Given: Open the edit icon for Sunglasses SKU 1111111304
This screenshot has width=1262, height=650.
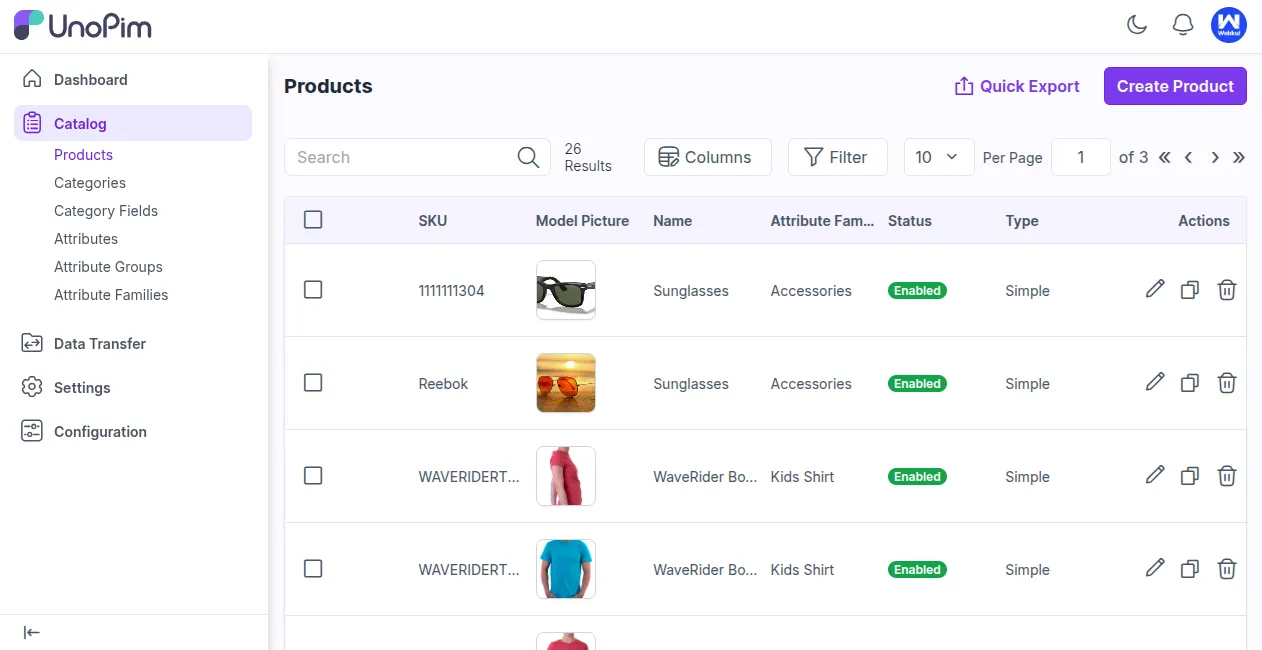Looking at the screenshot, I should 1155,290.
